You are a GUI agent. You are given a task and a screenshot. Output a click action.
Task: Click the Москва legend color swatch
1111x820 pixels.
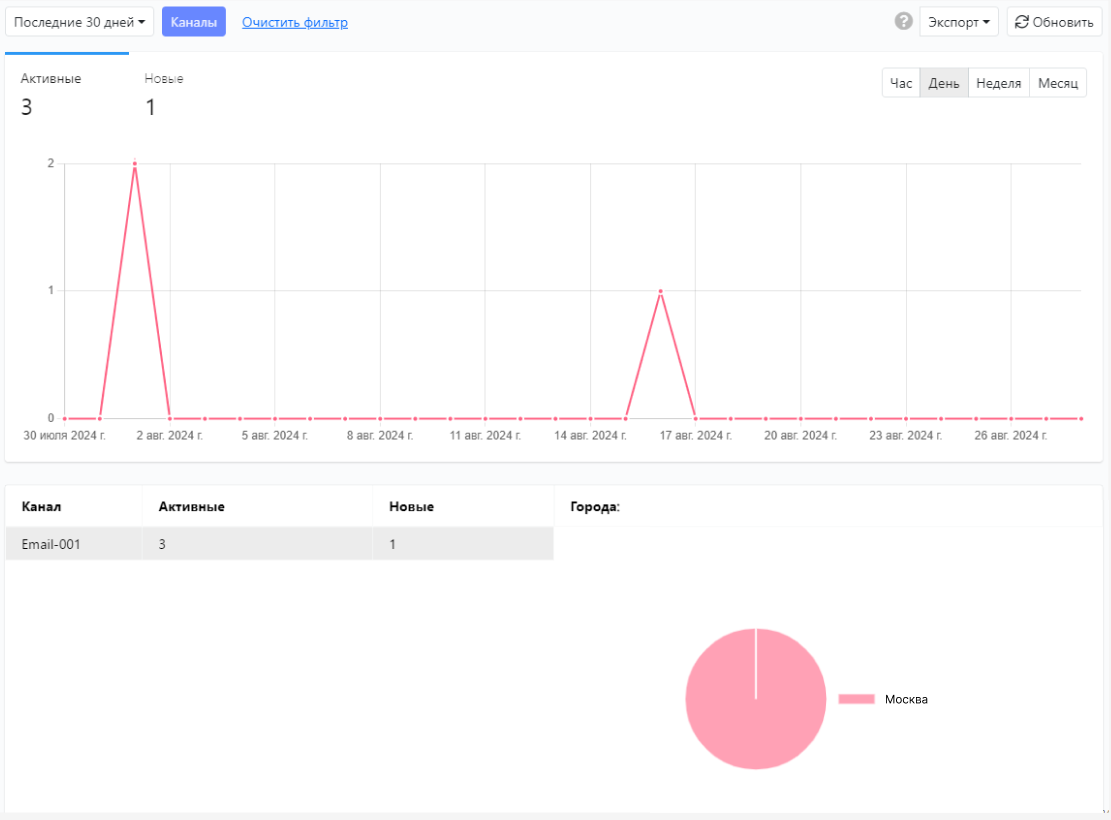856,699
